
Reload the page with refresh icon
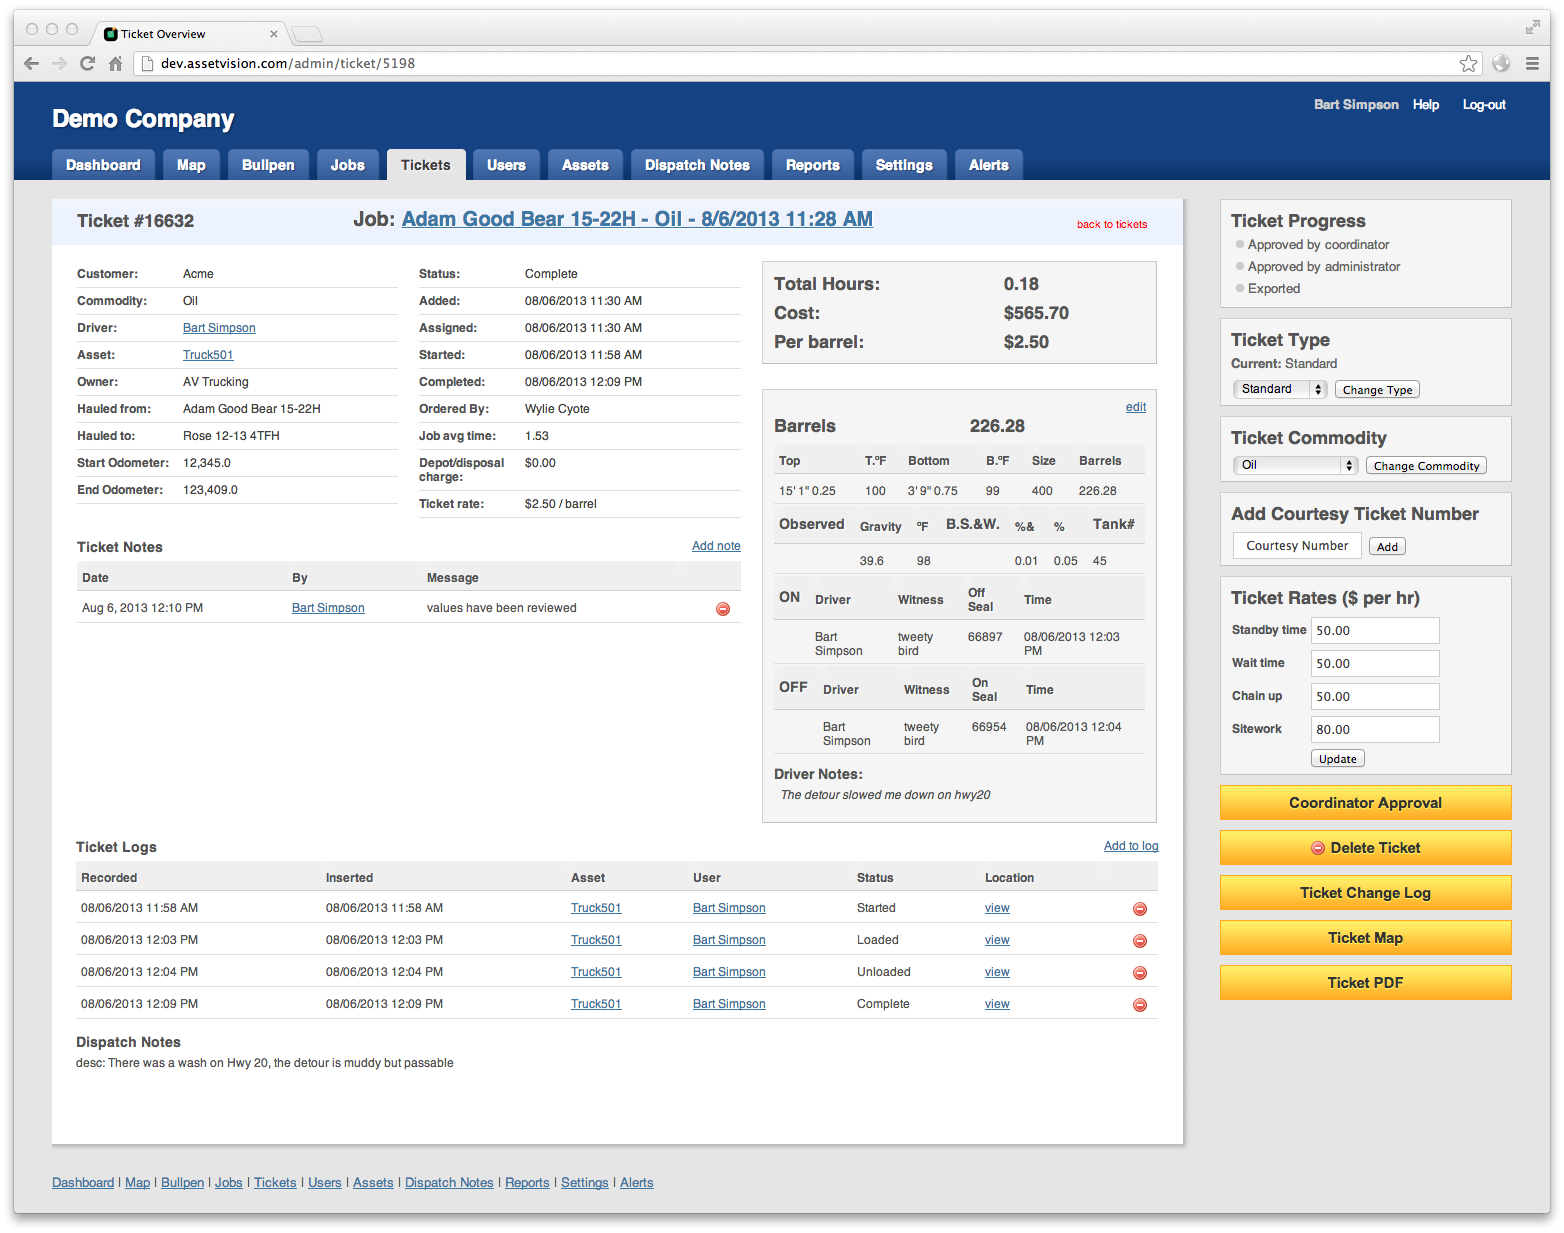(87, 63)
